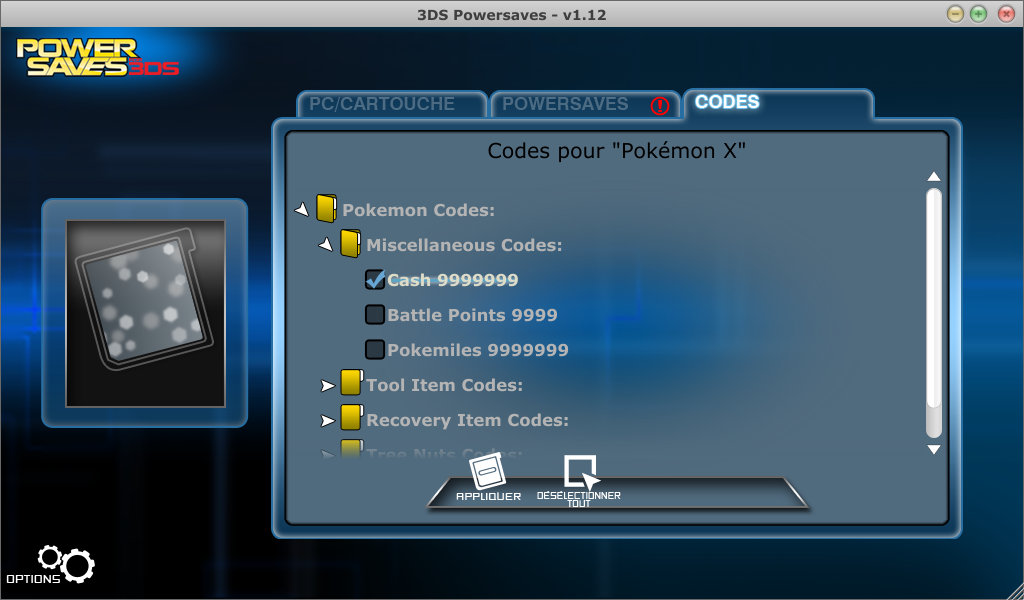Click the PowerSaves 3DS logo
The image size is (1024, 600).
pyautogui.click(x=98, y=57)
